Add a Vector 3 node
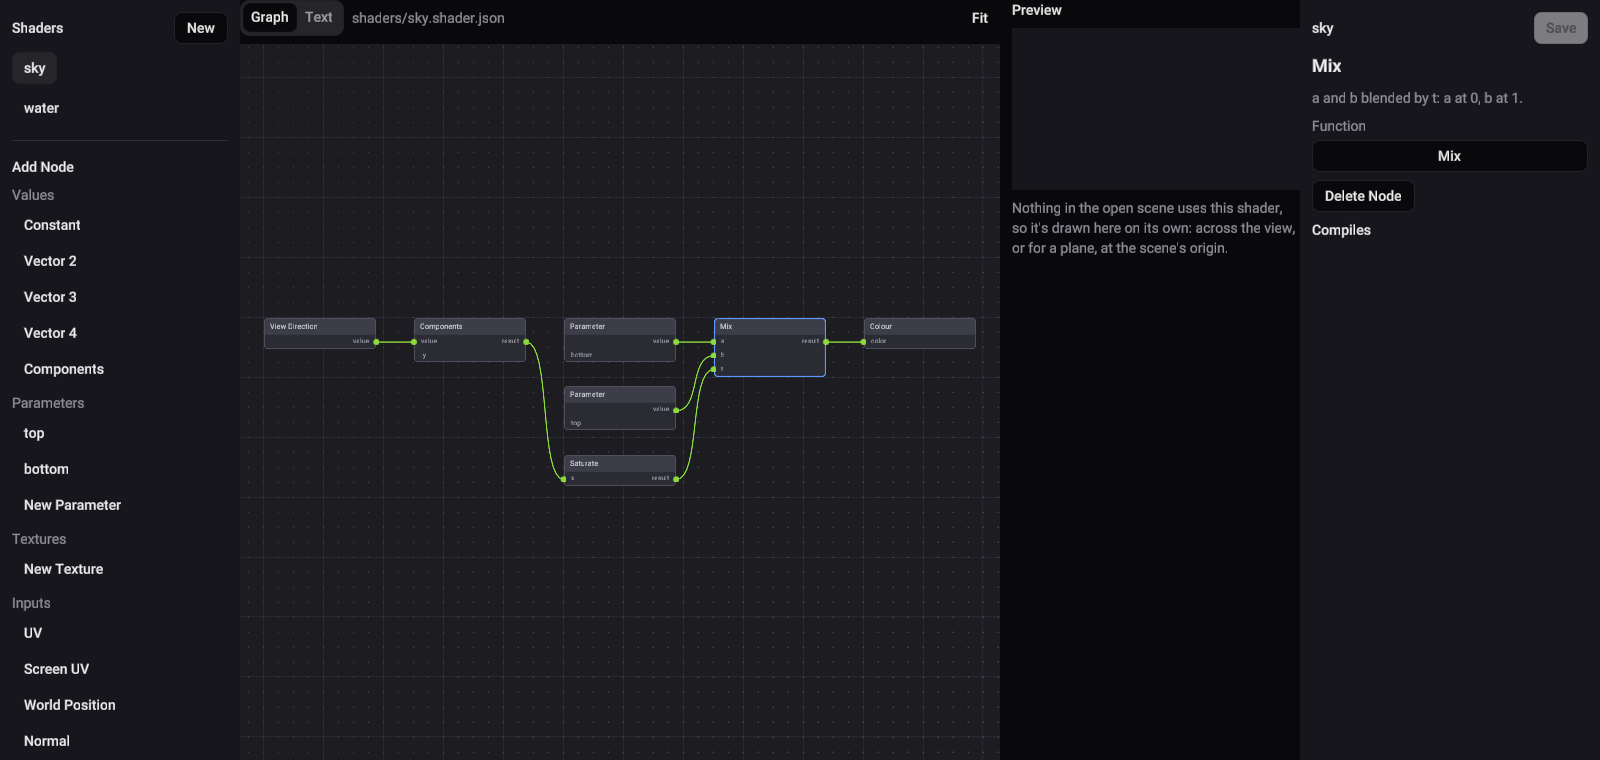The image size is (1600, 760). [50, 297]
